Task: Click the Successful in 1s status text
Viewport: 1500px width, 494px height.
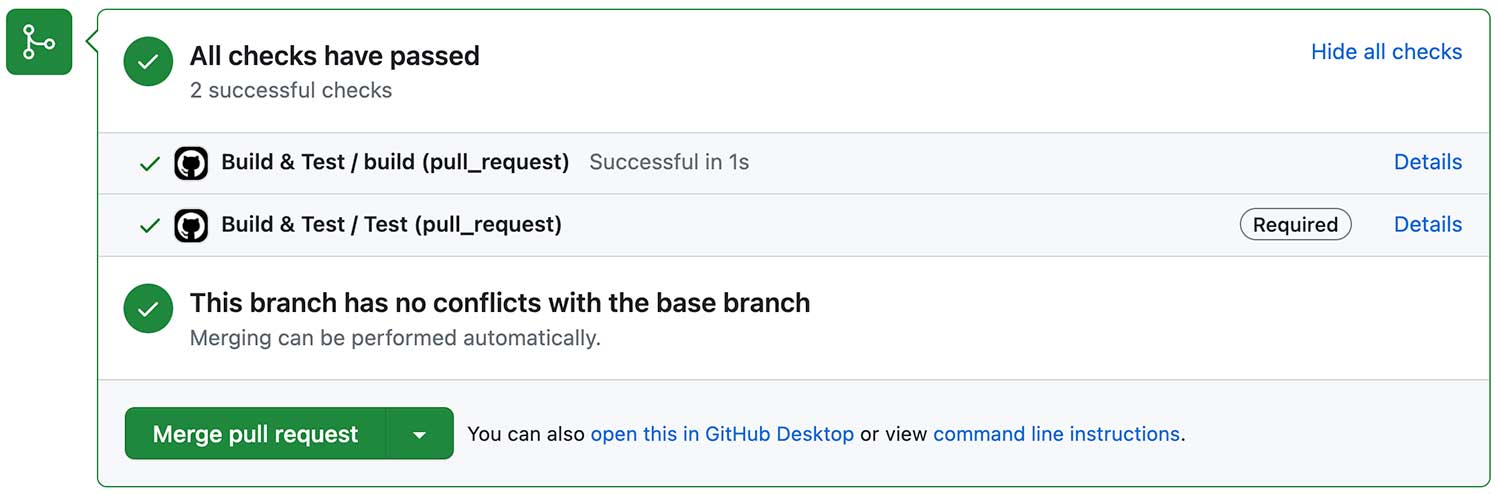Action: 669,162
